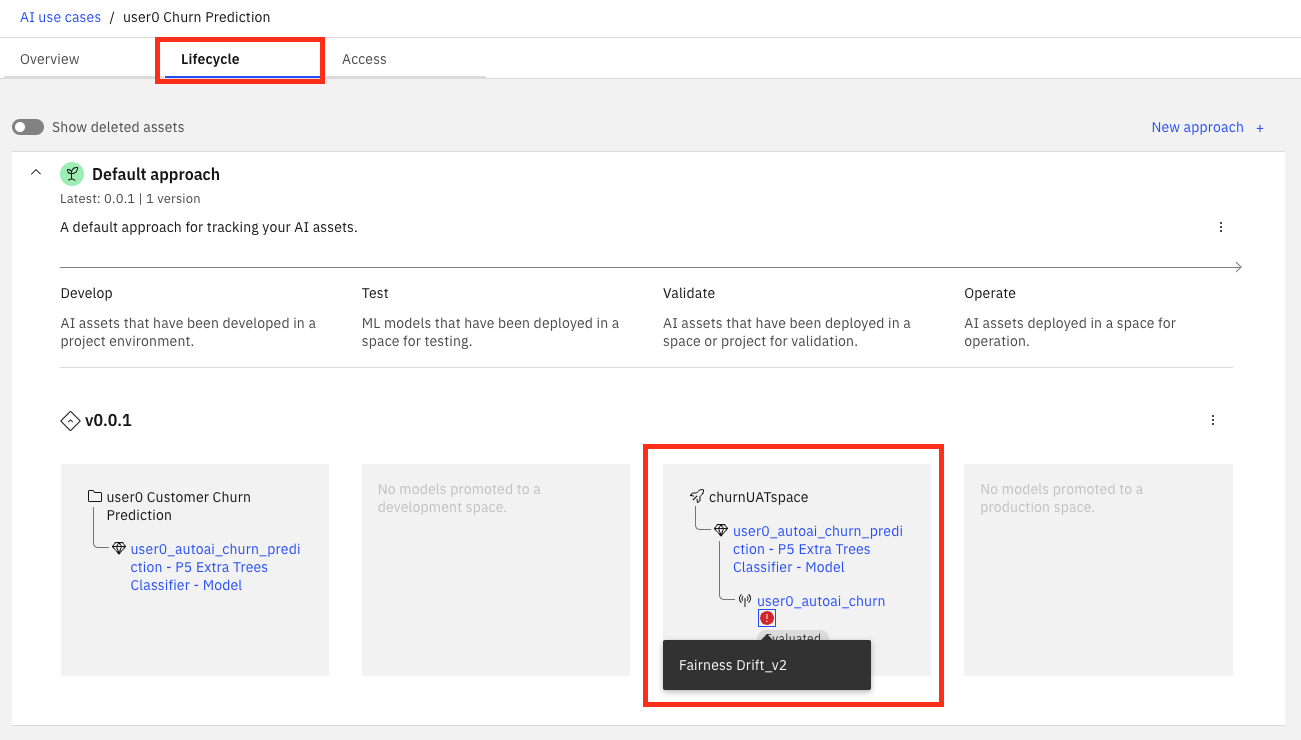
Task: Click the folder icon for user0 Customer Churn Prediction
Action: click(x=95, y=497)
